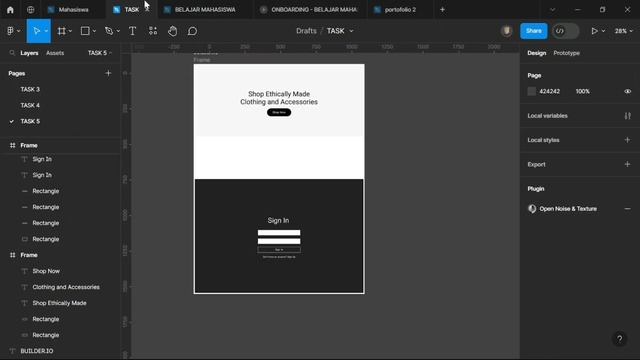Click the globe community icon
Image resolution: width=640 pixels, height=360 pixels.
click(x=31, y=10)
